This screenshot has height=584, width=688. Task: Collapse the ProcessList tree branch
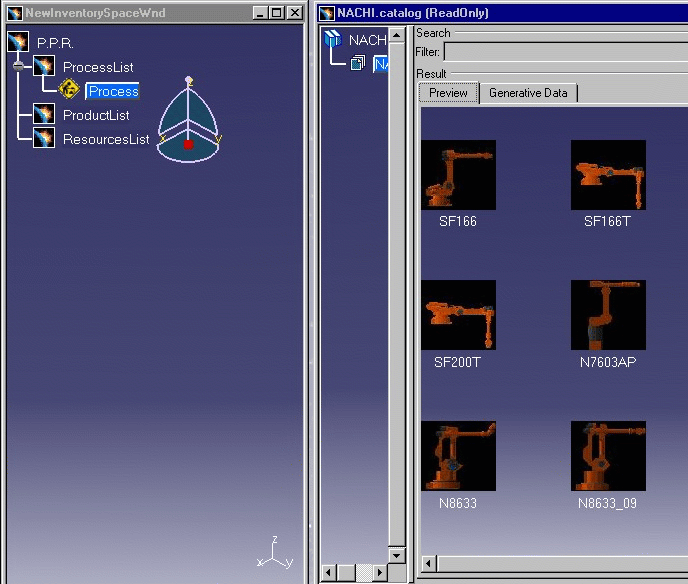coord(18,66)
